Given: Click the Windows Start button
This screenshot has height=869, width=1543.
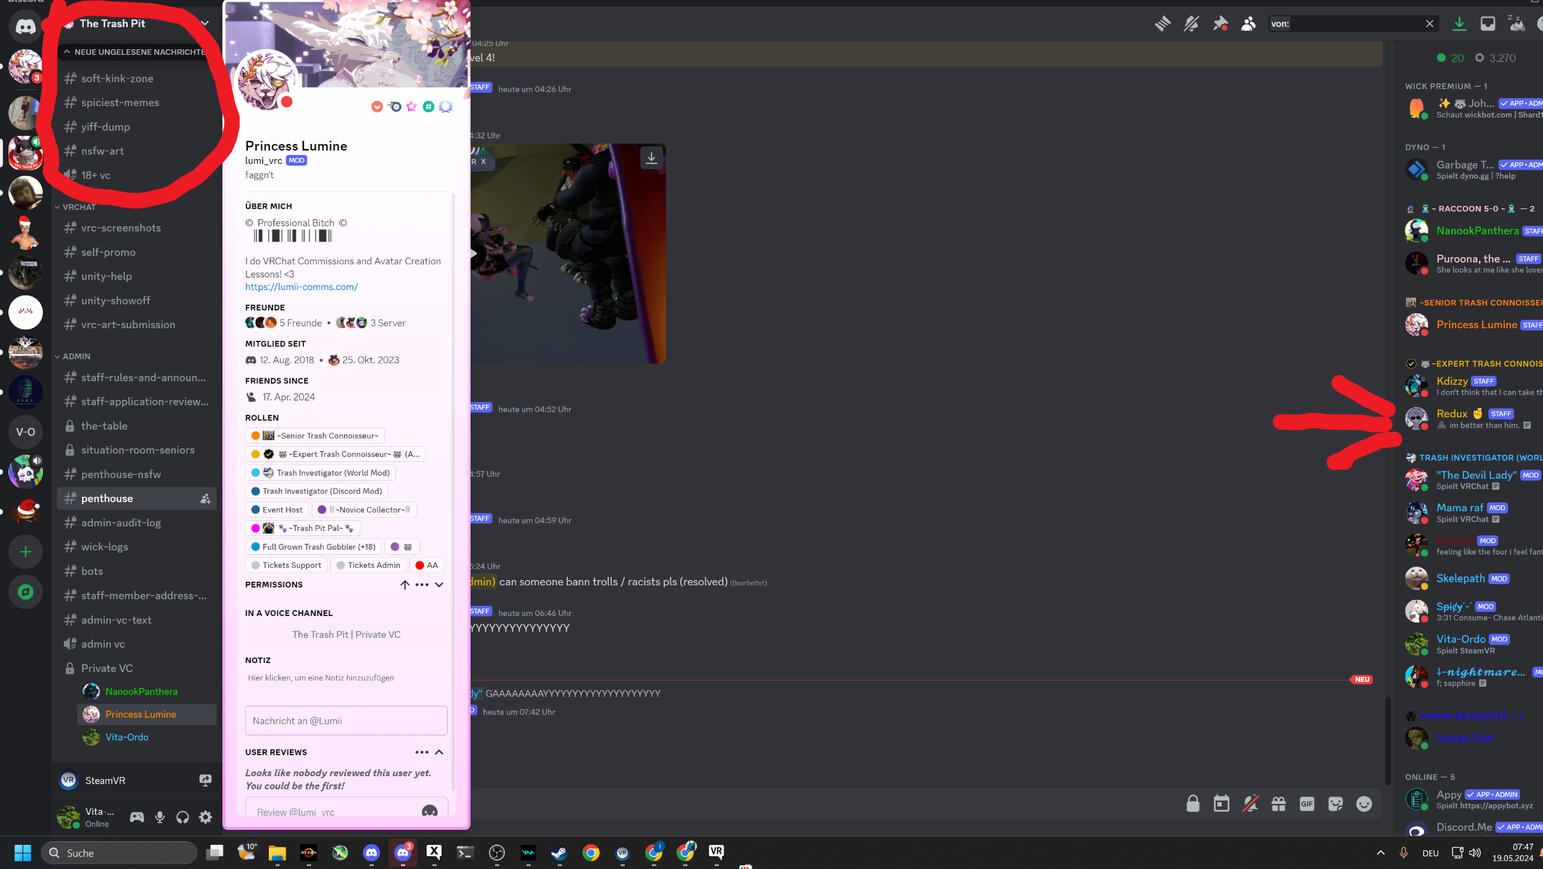Looking at the screenshot, I should (22, 853).
